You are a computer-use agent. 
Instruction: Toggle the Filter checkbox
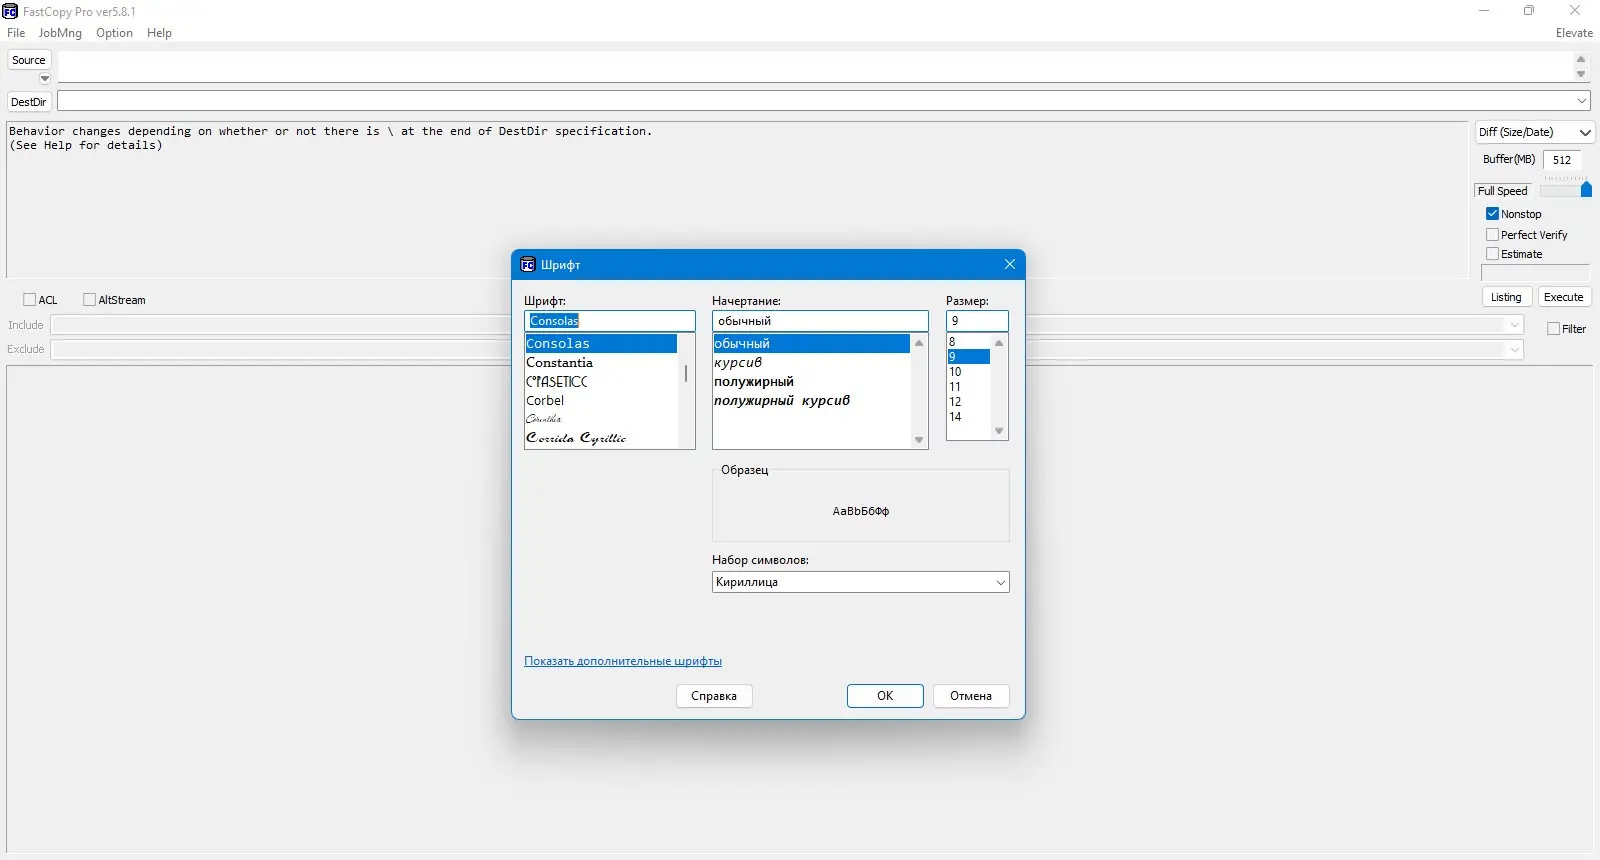tap(1553, 329)
